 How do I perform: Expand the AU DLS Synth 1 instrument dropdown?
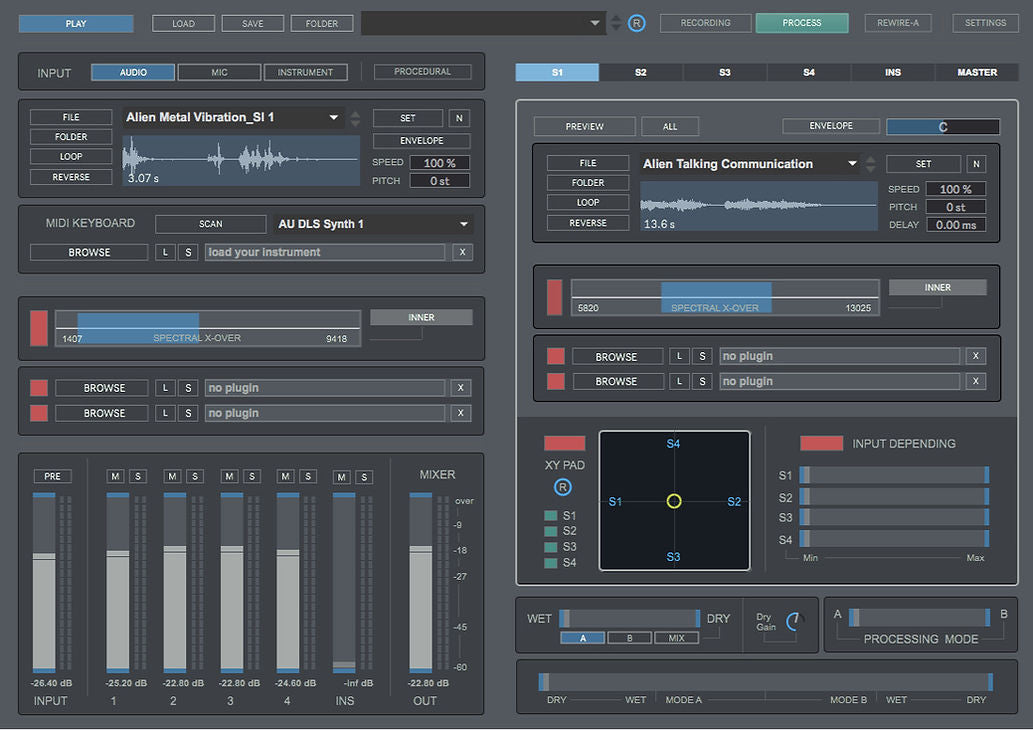[464, 224]
